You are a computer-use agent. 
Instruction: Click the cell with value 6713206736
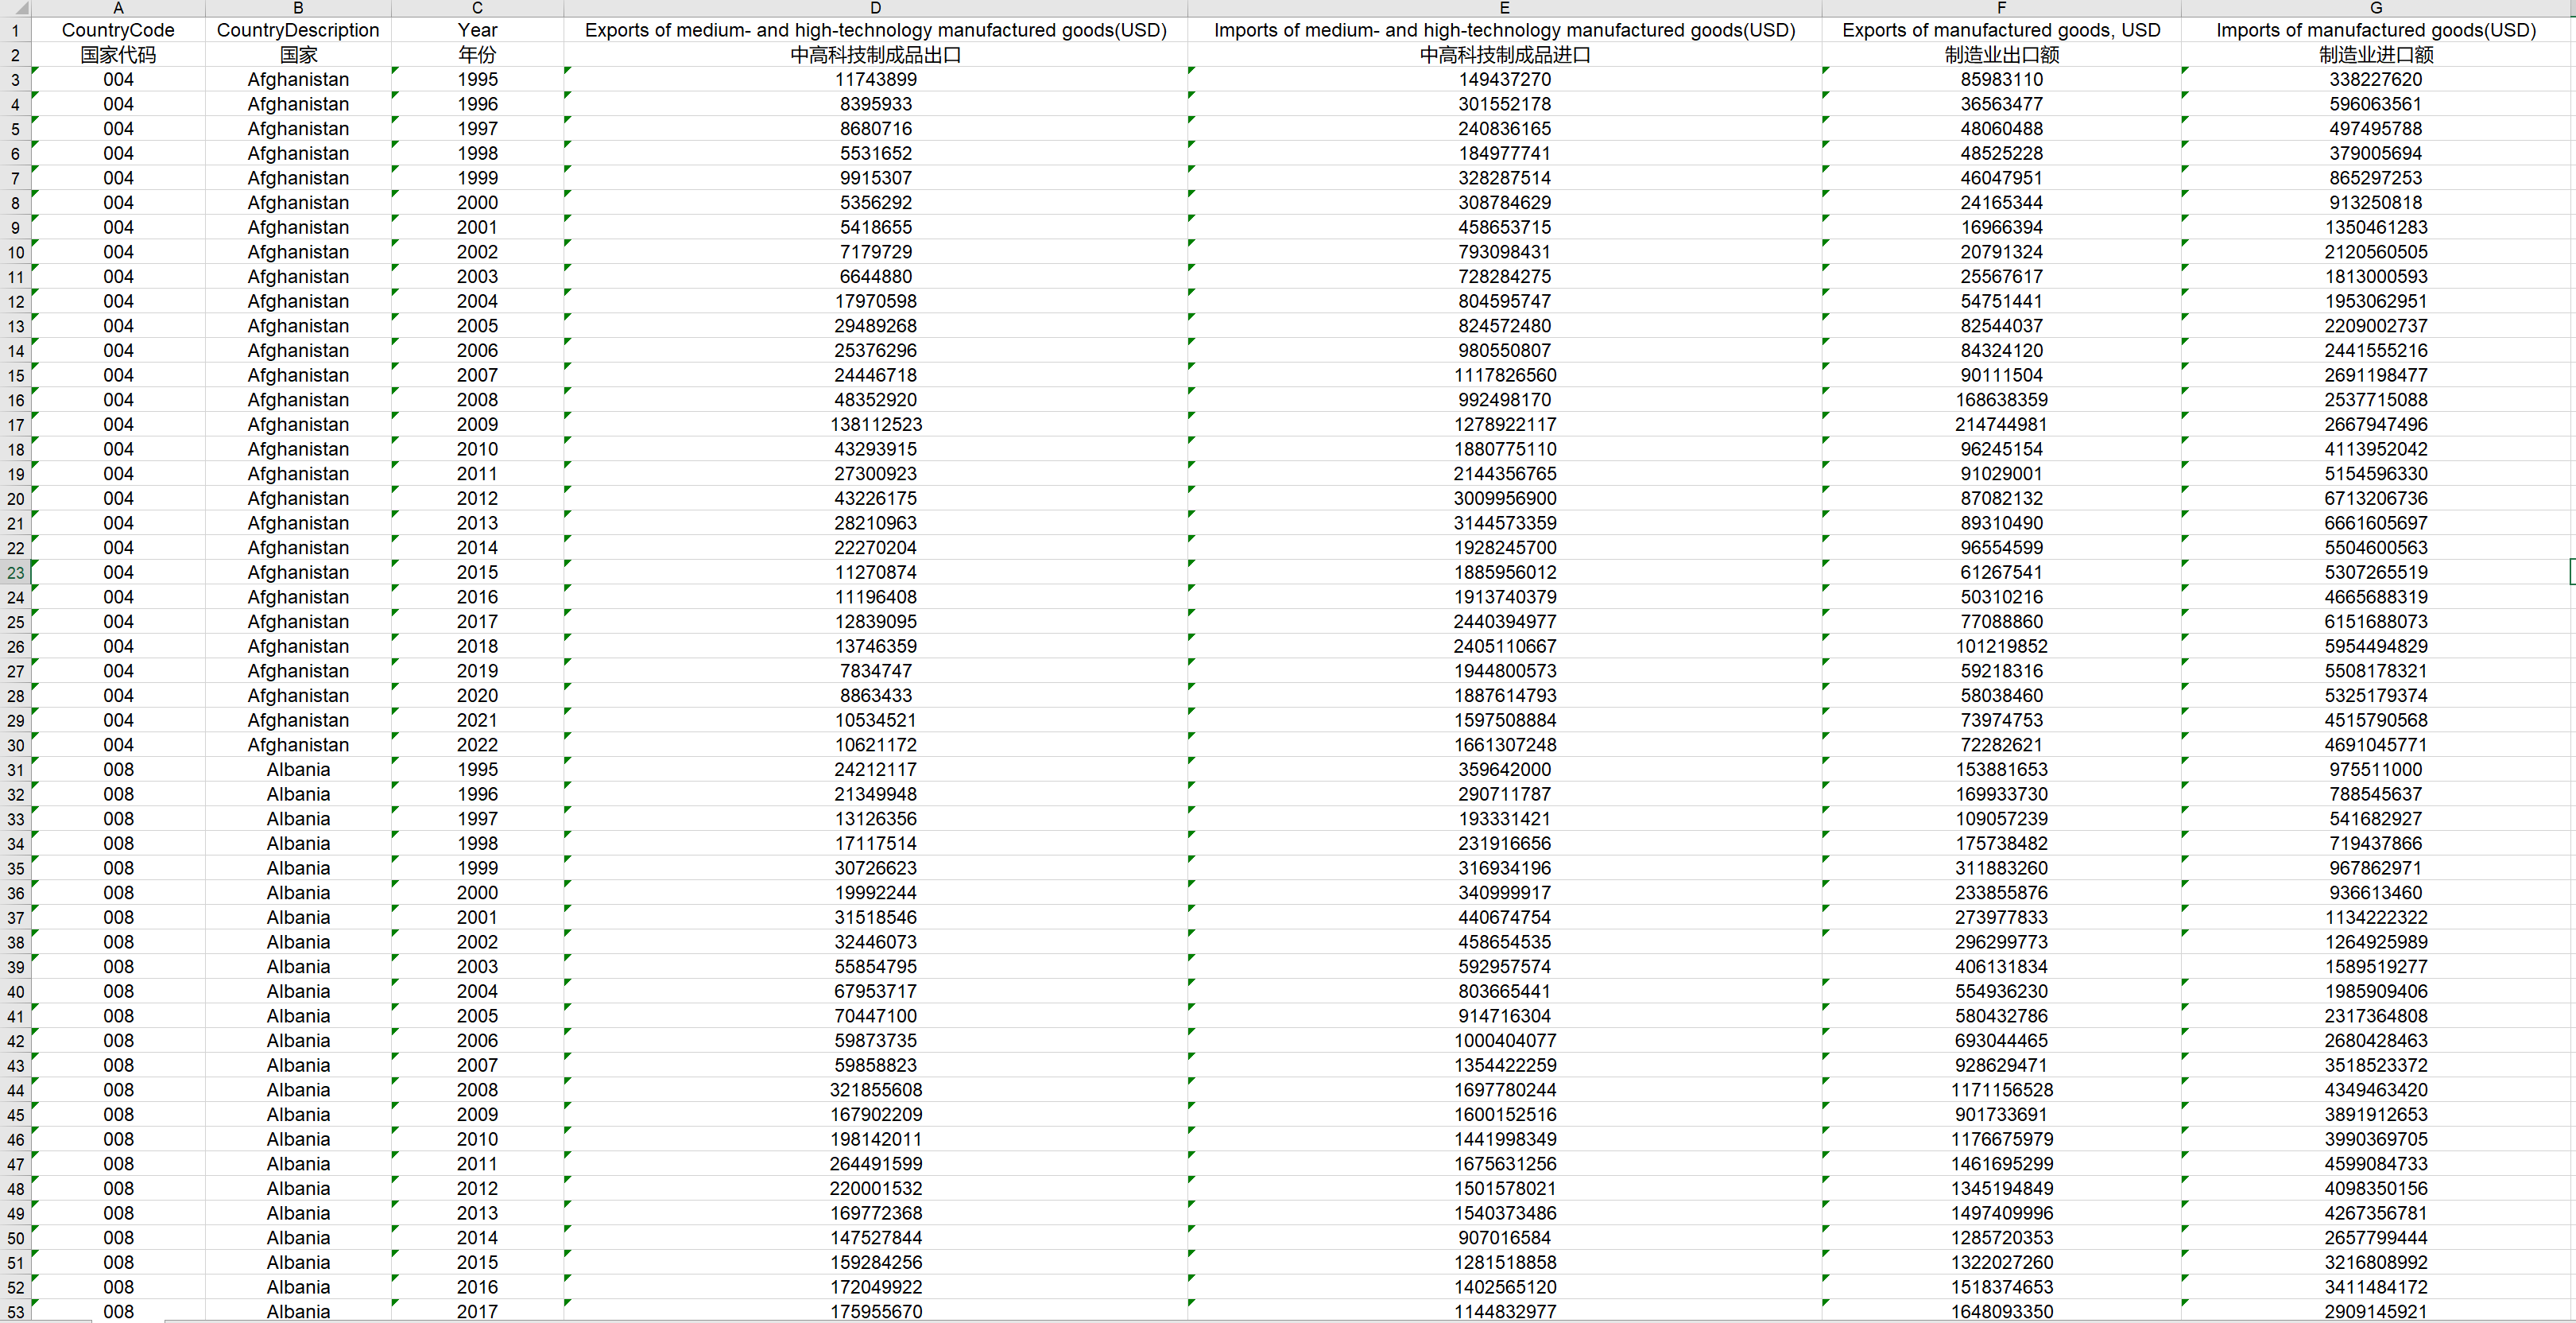(2375, 498)
